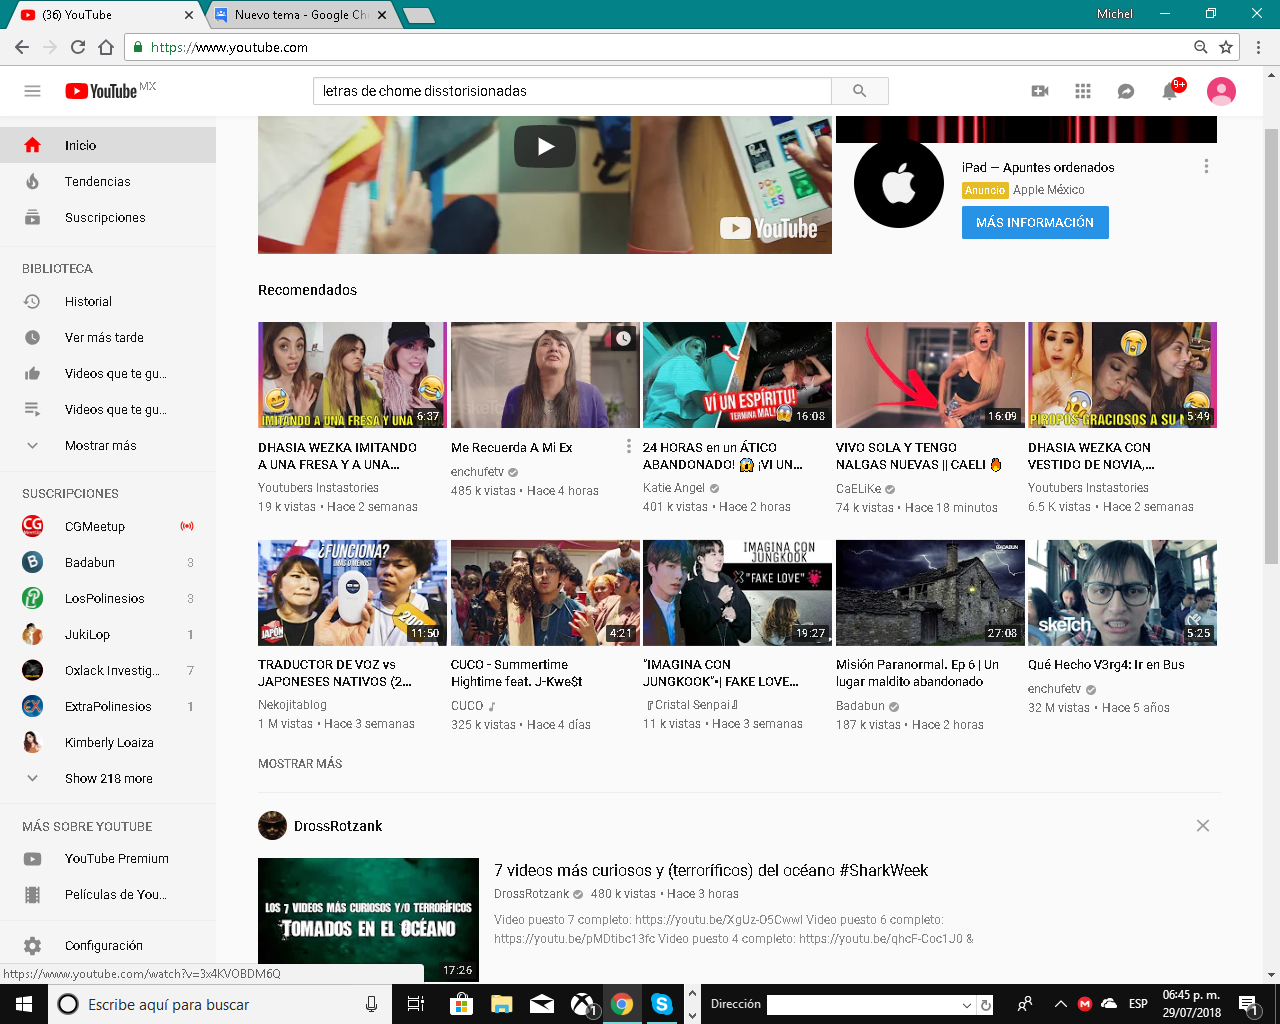This screenshot has width=1280, height=1024.
Task: Open the account avatar menu
Action: point(1221,91)
